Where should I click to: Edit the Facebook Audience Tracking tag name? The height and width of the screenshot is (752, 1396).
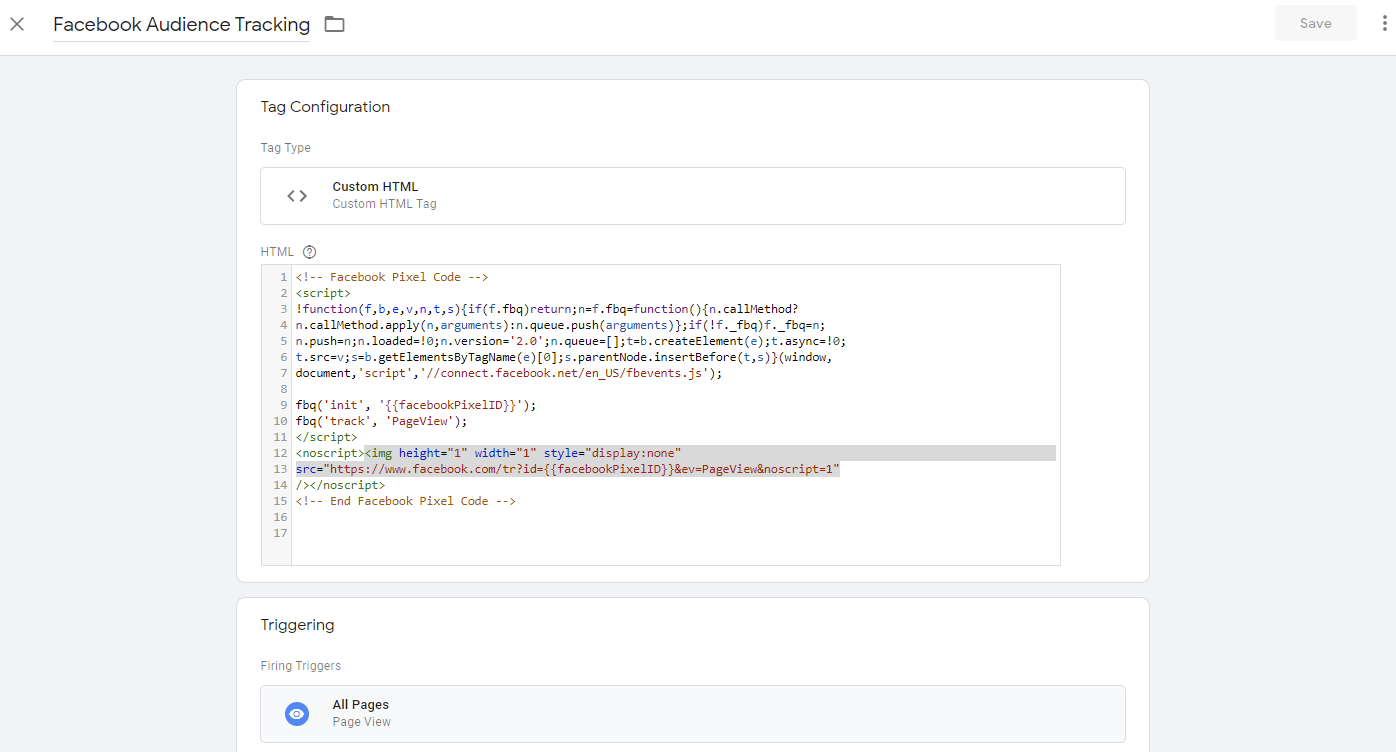tap(181, 24)
